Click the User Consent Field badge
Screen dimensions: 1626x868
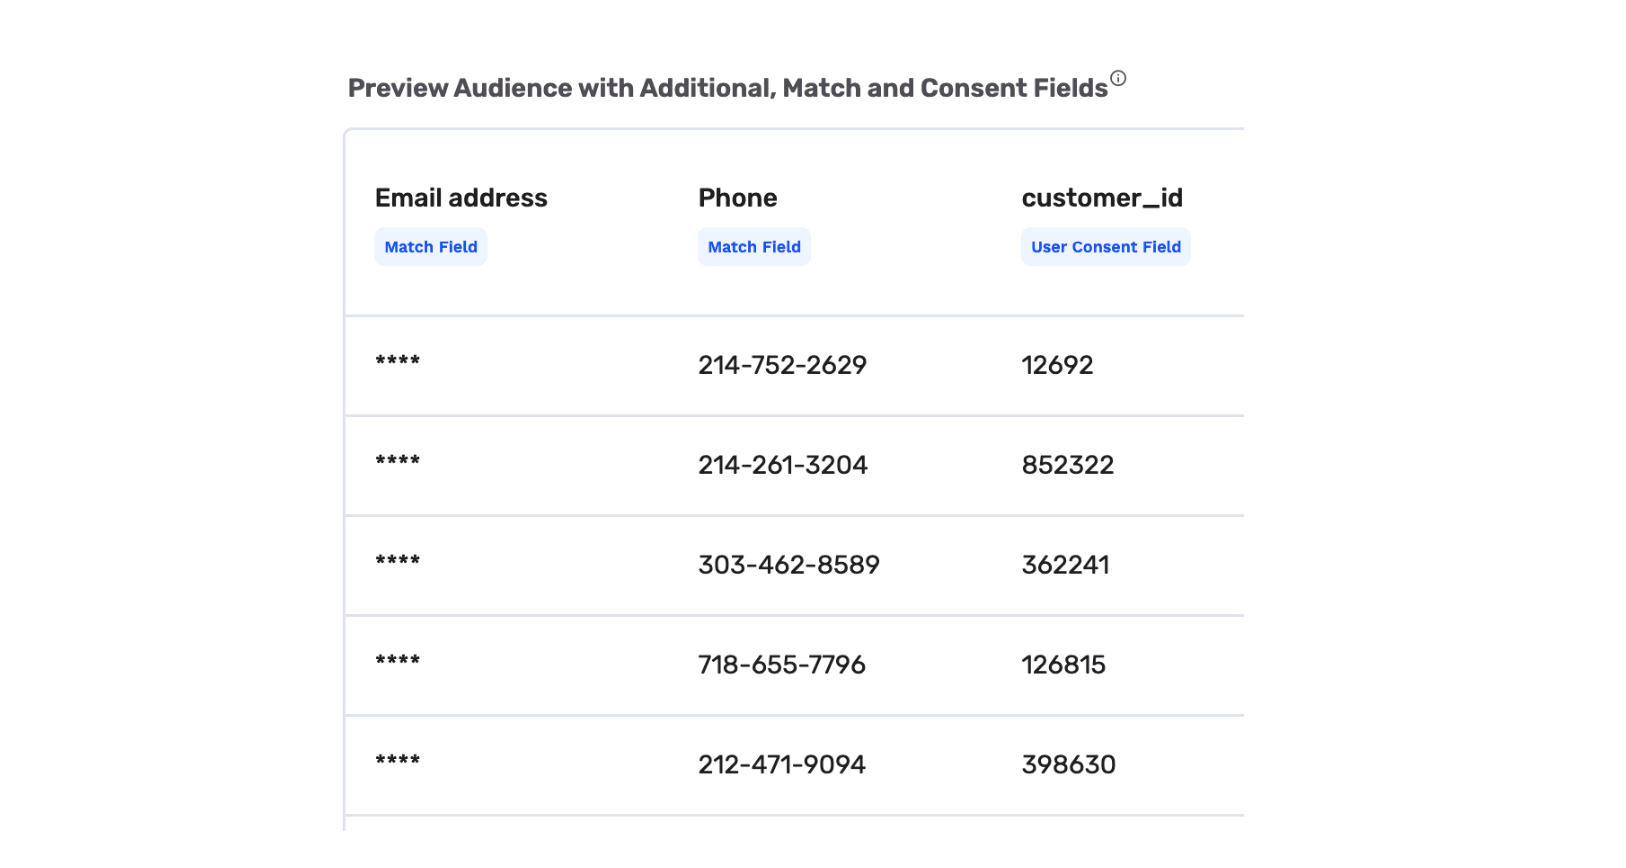[1105, 247]
